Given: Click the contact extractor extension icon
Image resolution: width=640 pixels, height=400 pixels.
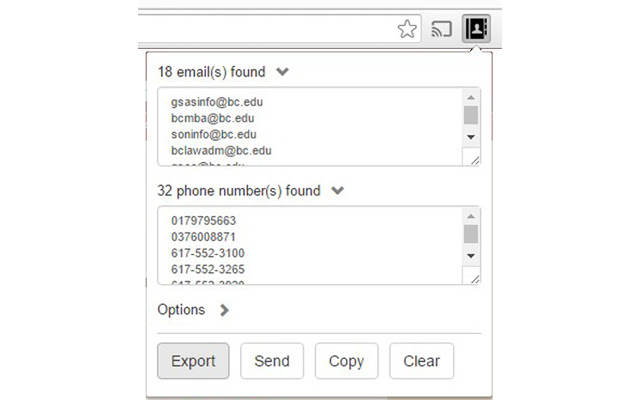Looking at the screenshot, I should pos(475,29).
